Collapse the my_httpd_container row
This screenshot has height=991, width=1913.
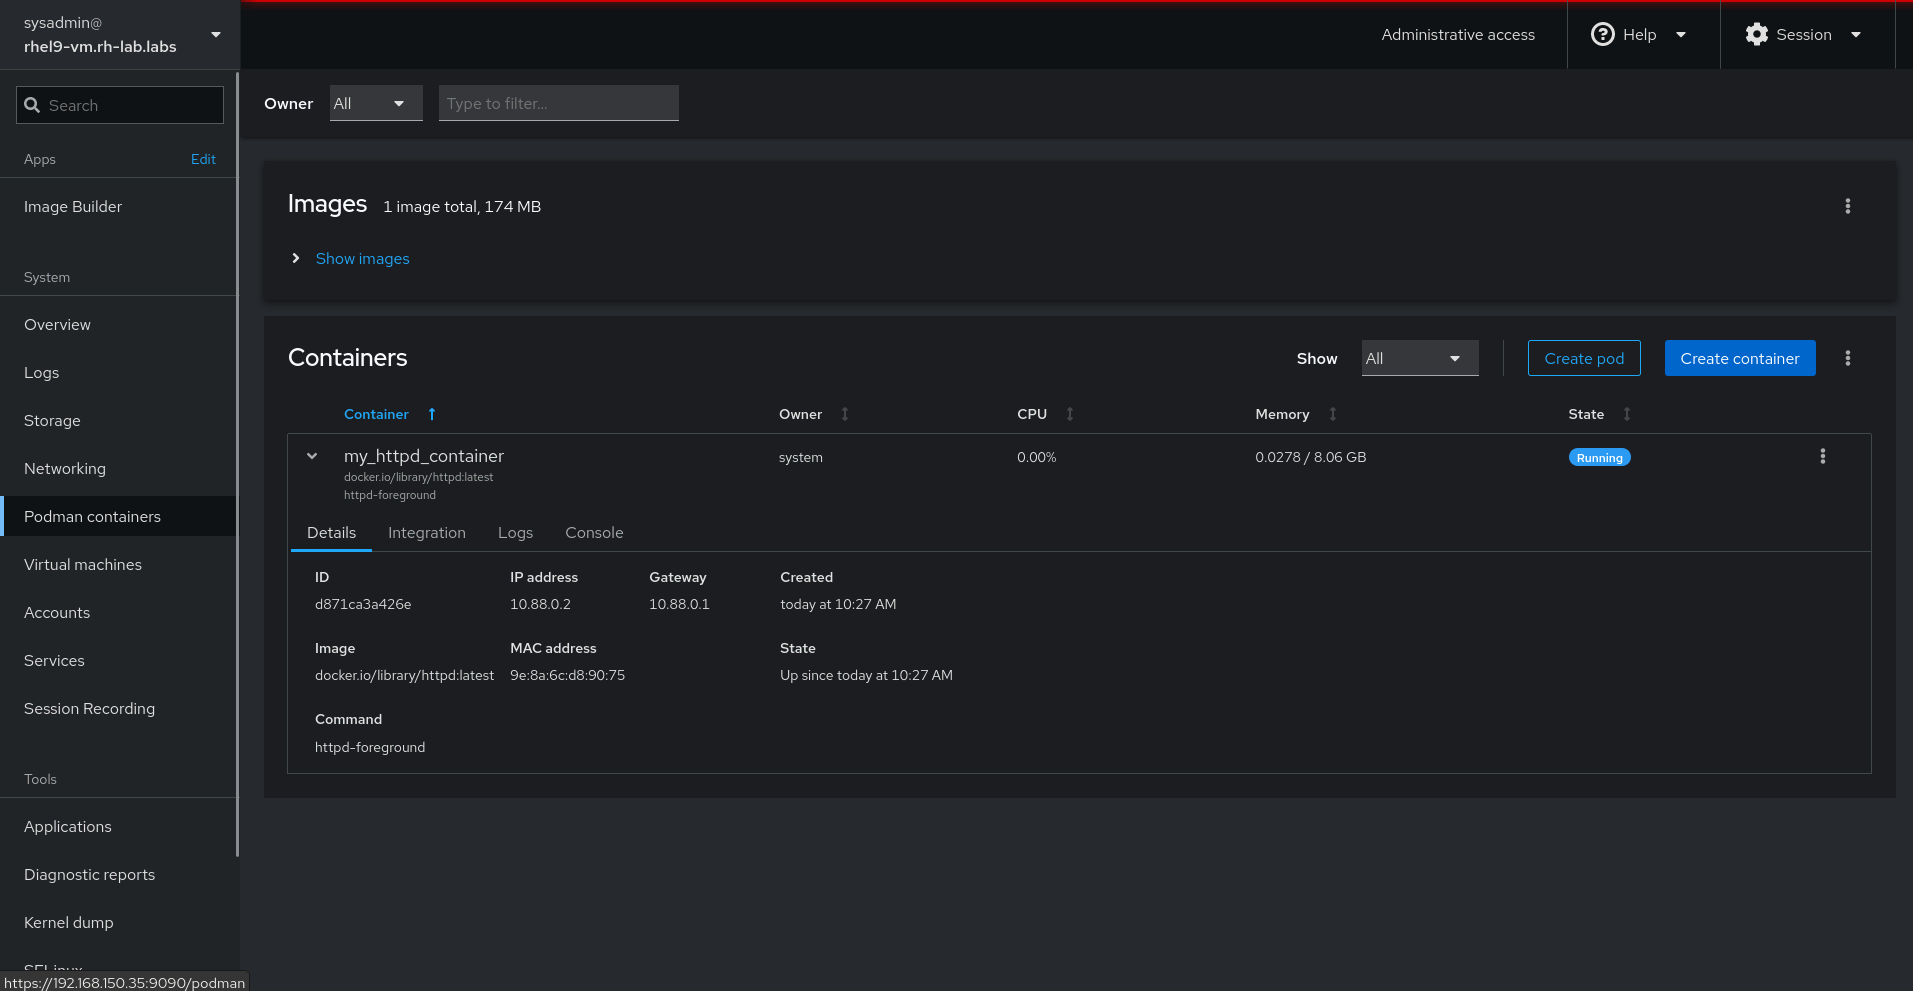point(312,456)
